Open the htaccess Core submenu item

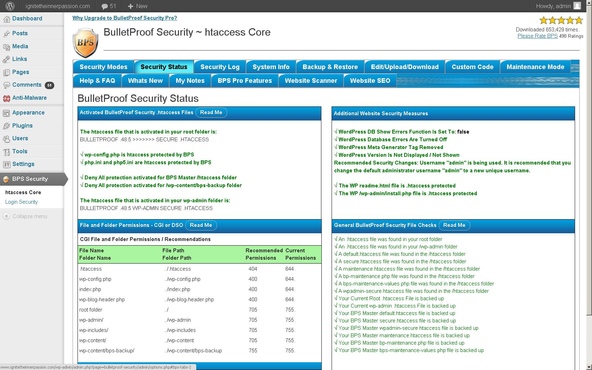click(x=23, y=193)
